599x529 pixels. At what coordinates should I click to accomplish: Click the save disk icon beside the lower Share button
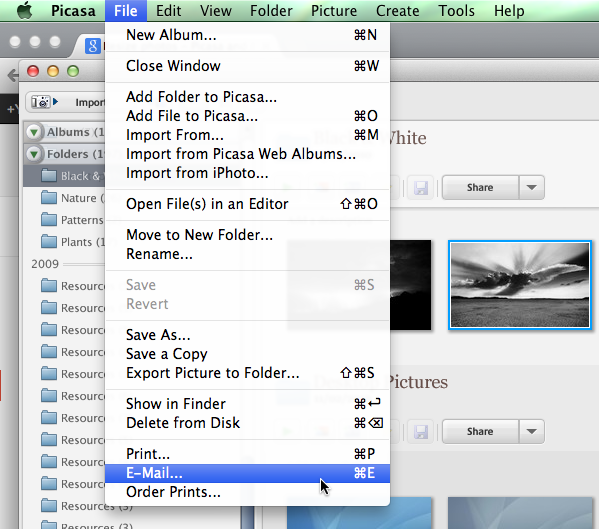click(421, 432)
